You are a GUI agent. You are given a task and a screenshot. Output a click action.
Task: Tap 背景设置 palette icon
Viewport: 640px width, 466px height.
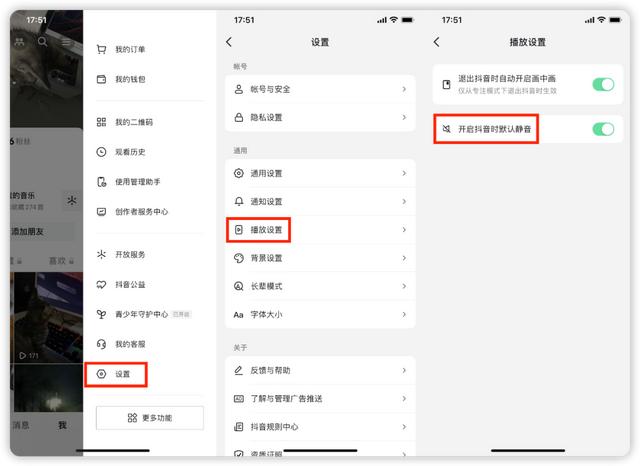click(x=239, y=258)
